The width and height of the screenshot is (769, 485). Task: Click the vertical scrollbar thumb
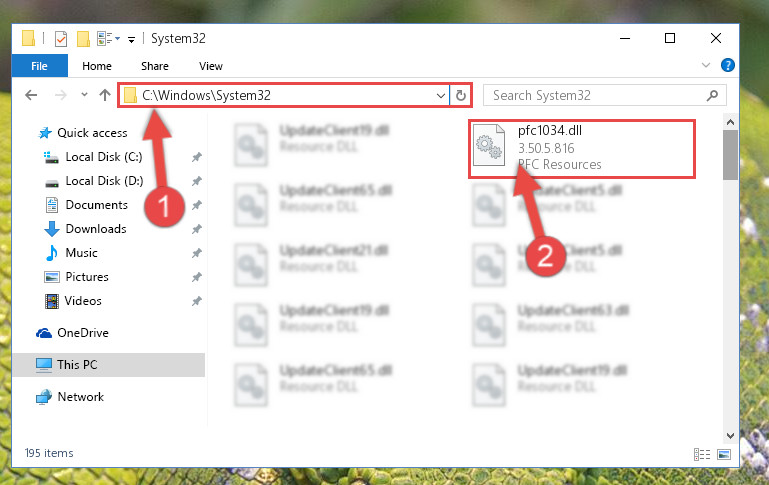[x=730, y=155]
